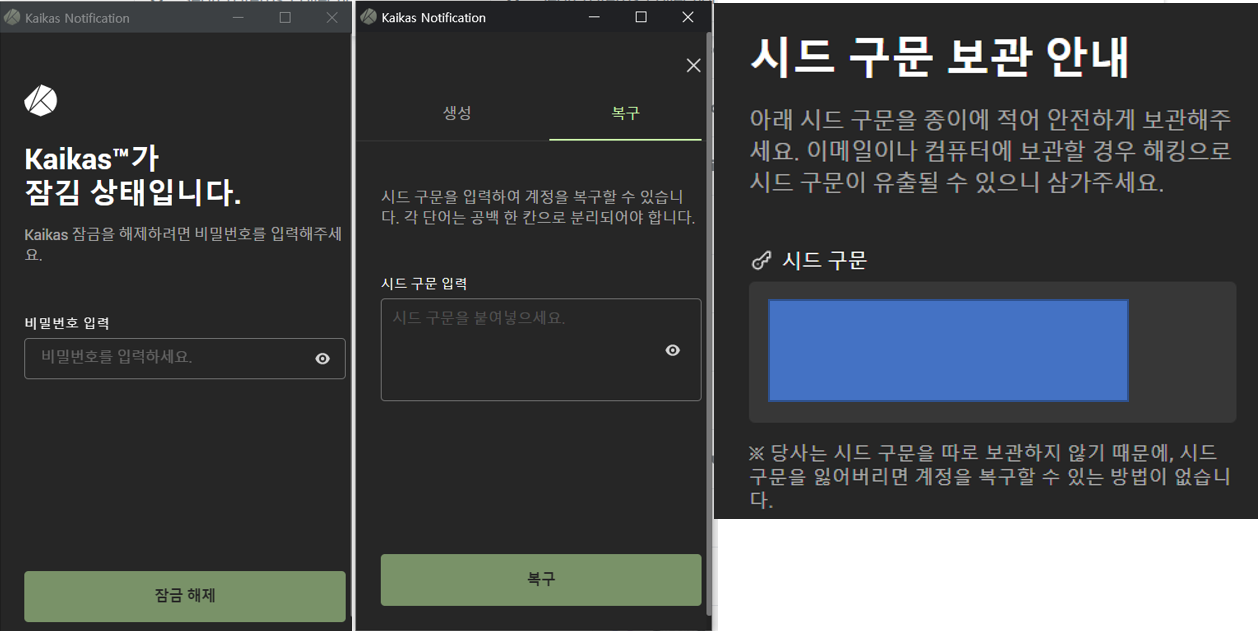Minimize the left Kaikas Notification window
Image resolution: width=1258 pixels, height=631 pixels.
pyautogui.click(x=238, y=17)
